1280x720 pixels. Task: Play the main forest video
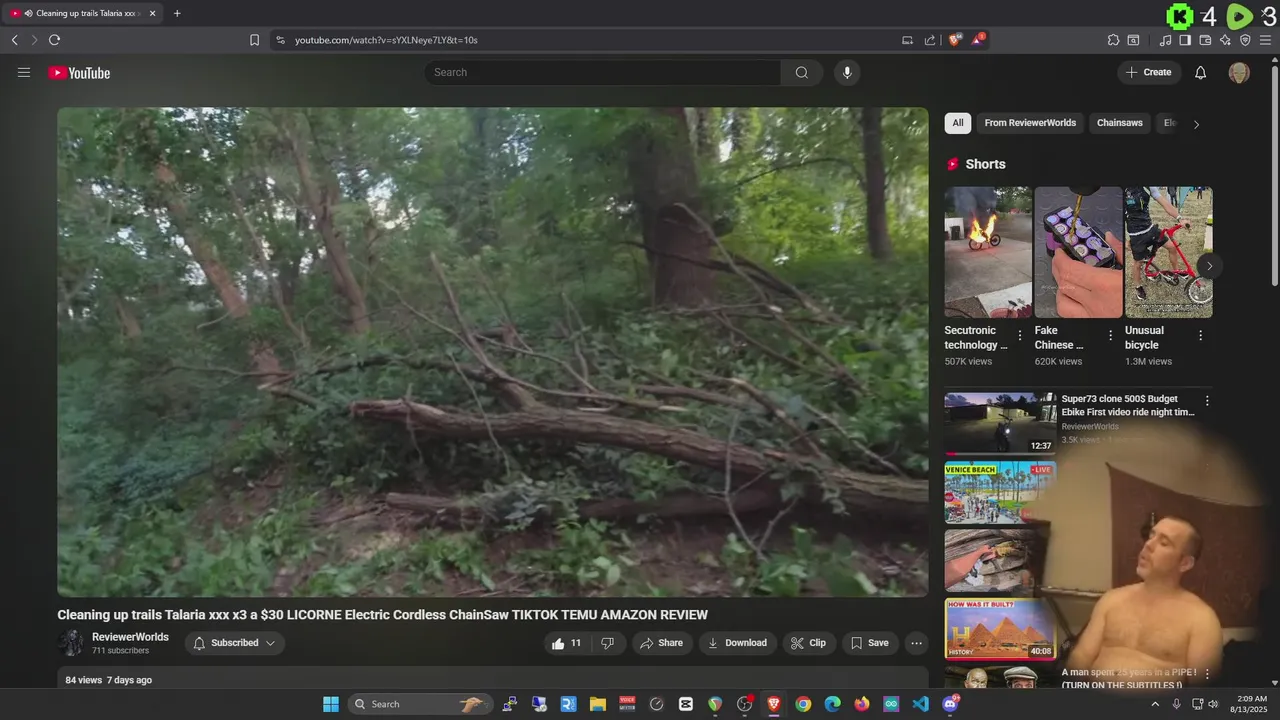pyautogui.click(x=493, y=352)
